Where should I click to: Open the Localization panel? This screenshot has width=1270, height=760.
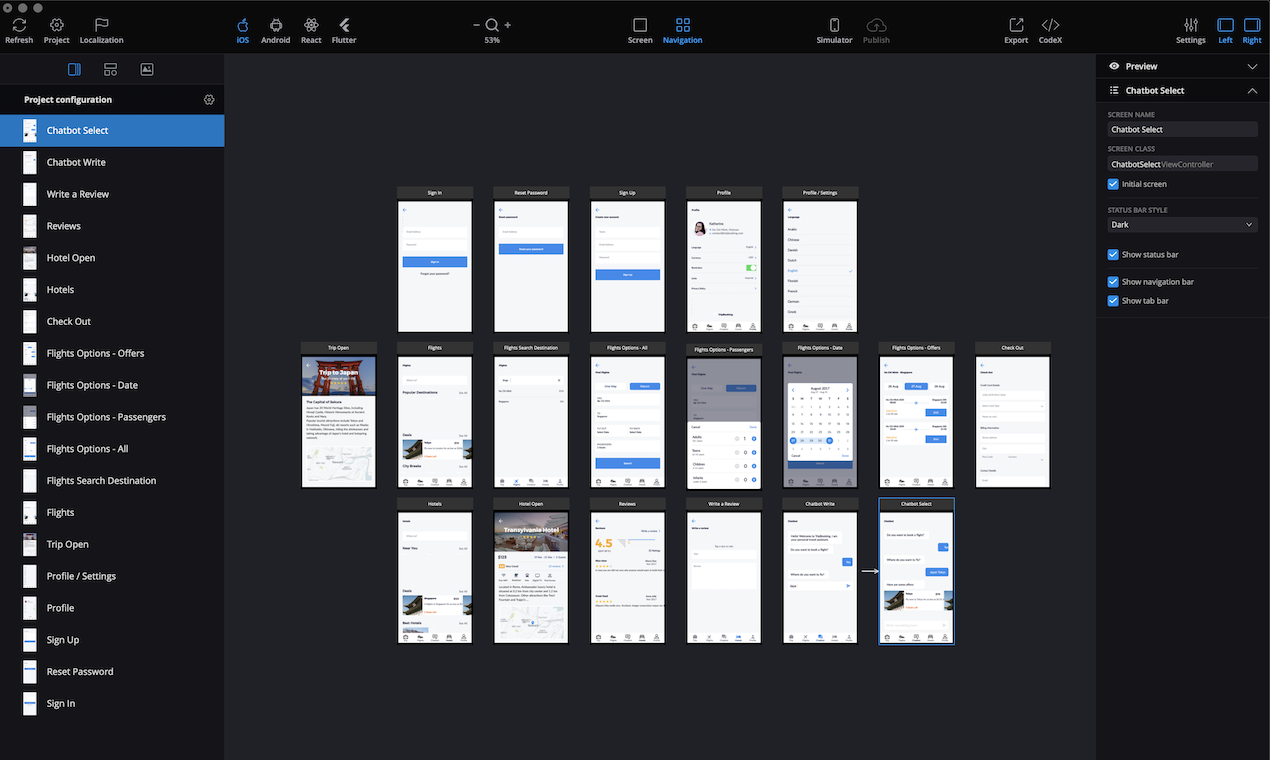point(101,30)
